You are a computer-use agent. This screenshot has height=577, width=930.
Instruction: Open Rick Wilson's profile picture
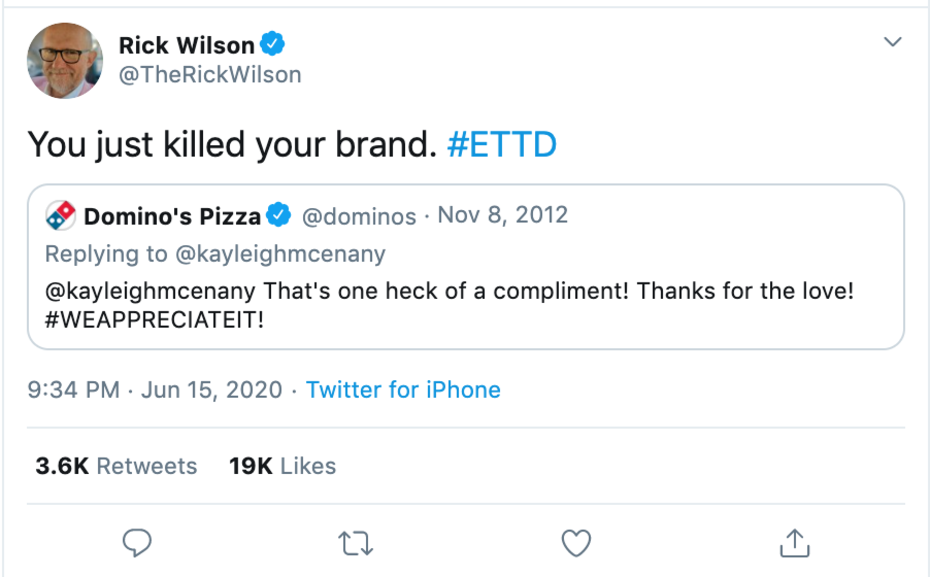point(65,60)
